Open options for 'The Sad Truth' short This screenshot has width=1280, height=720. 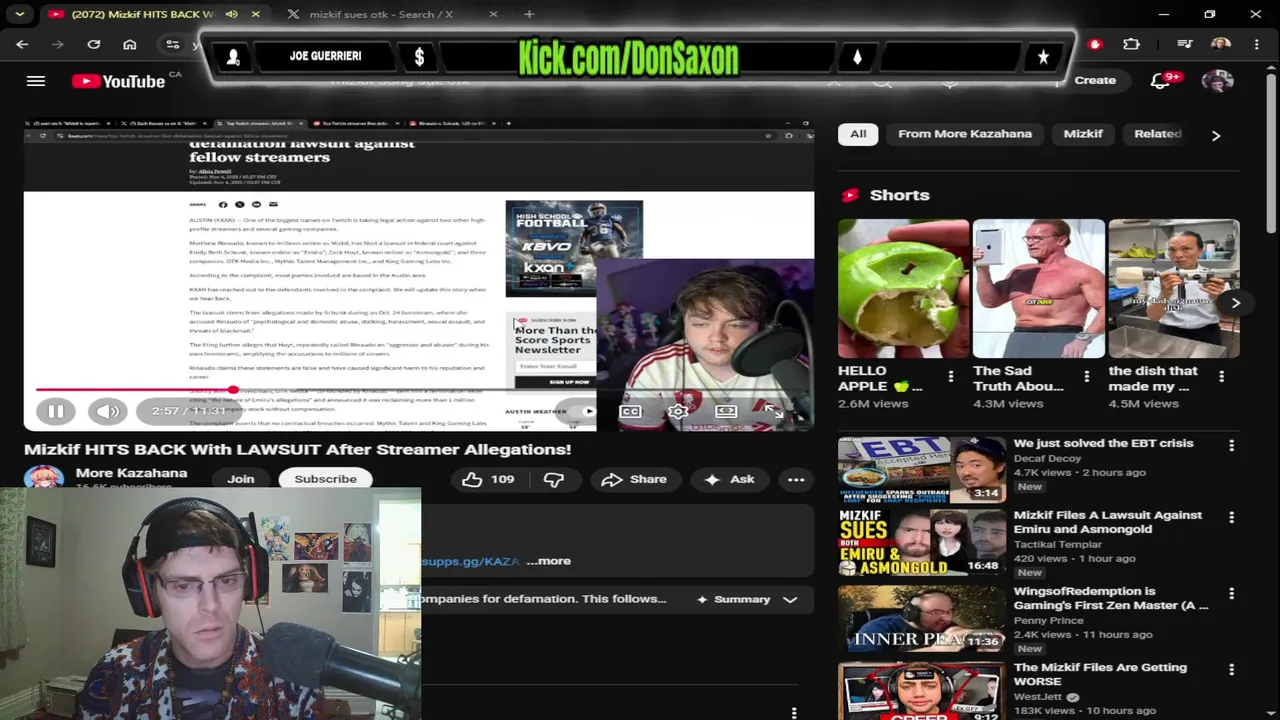tap(1086, 377)
